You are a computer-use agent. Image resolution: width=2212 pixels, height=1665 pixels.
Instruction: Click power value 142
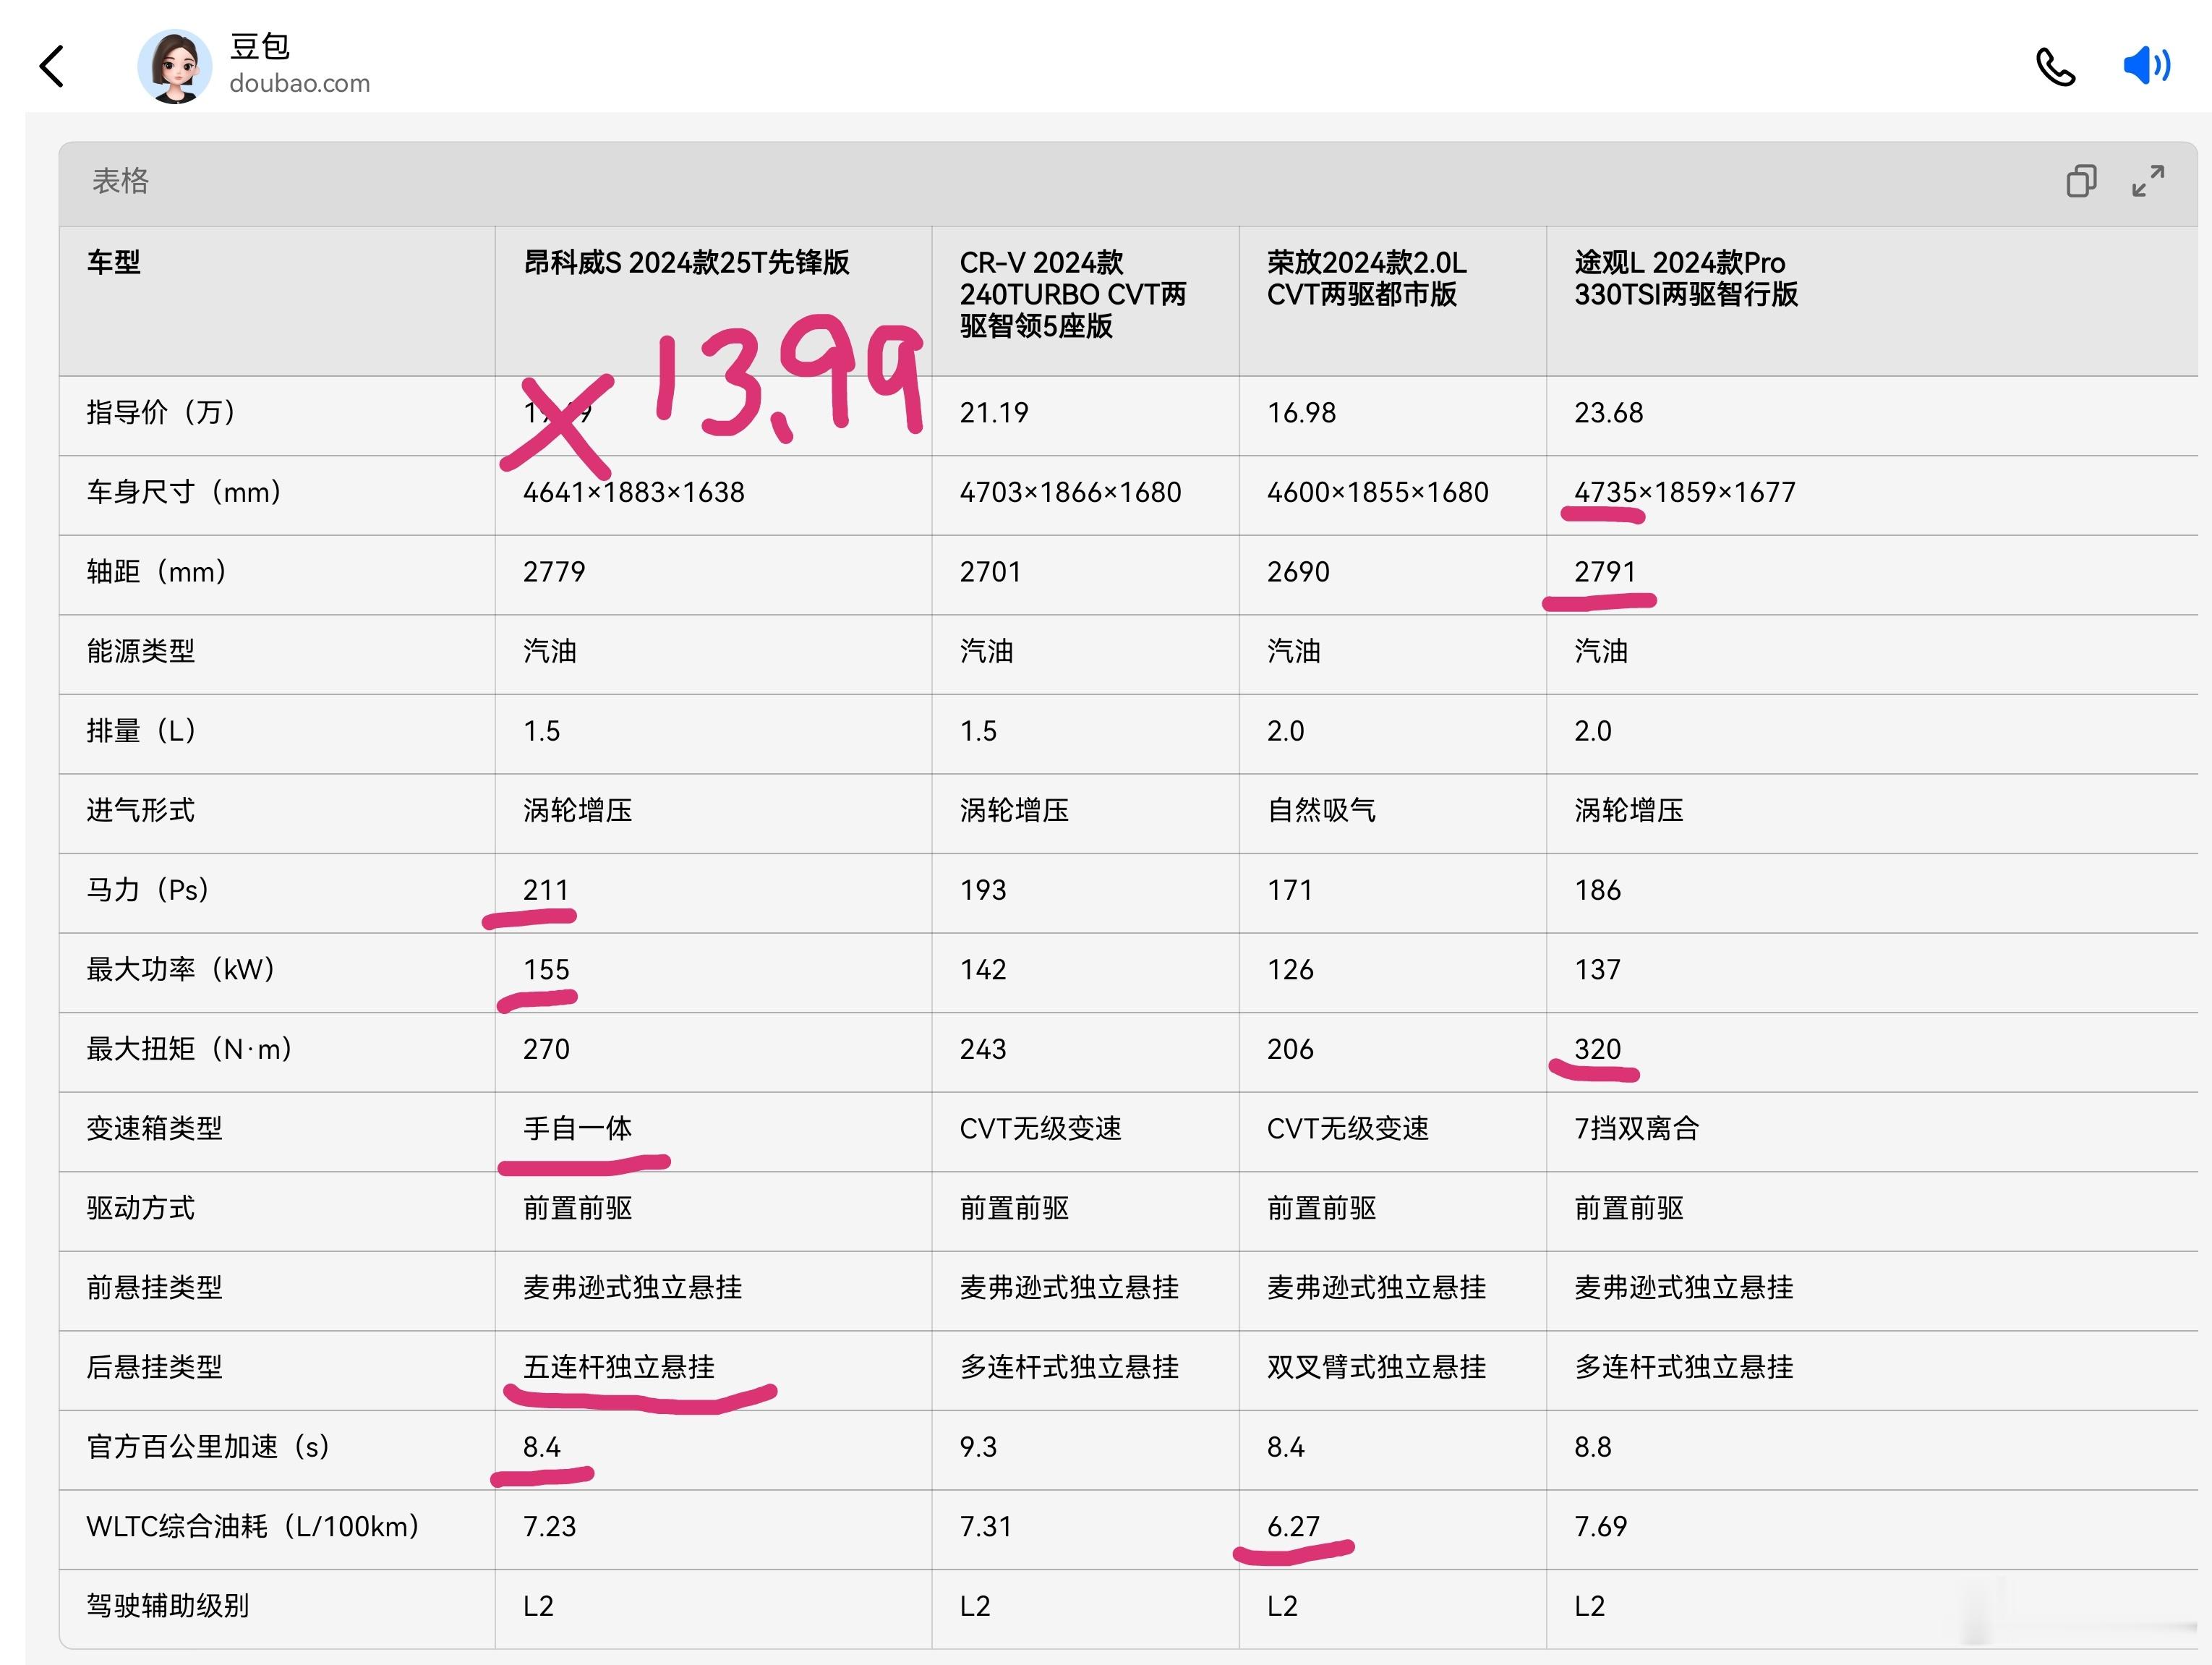[983, 970]
